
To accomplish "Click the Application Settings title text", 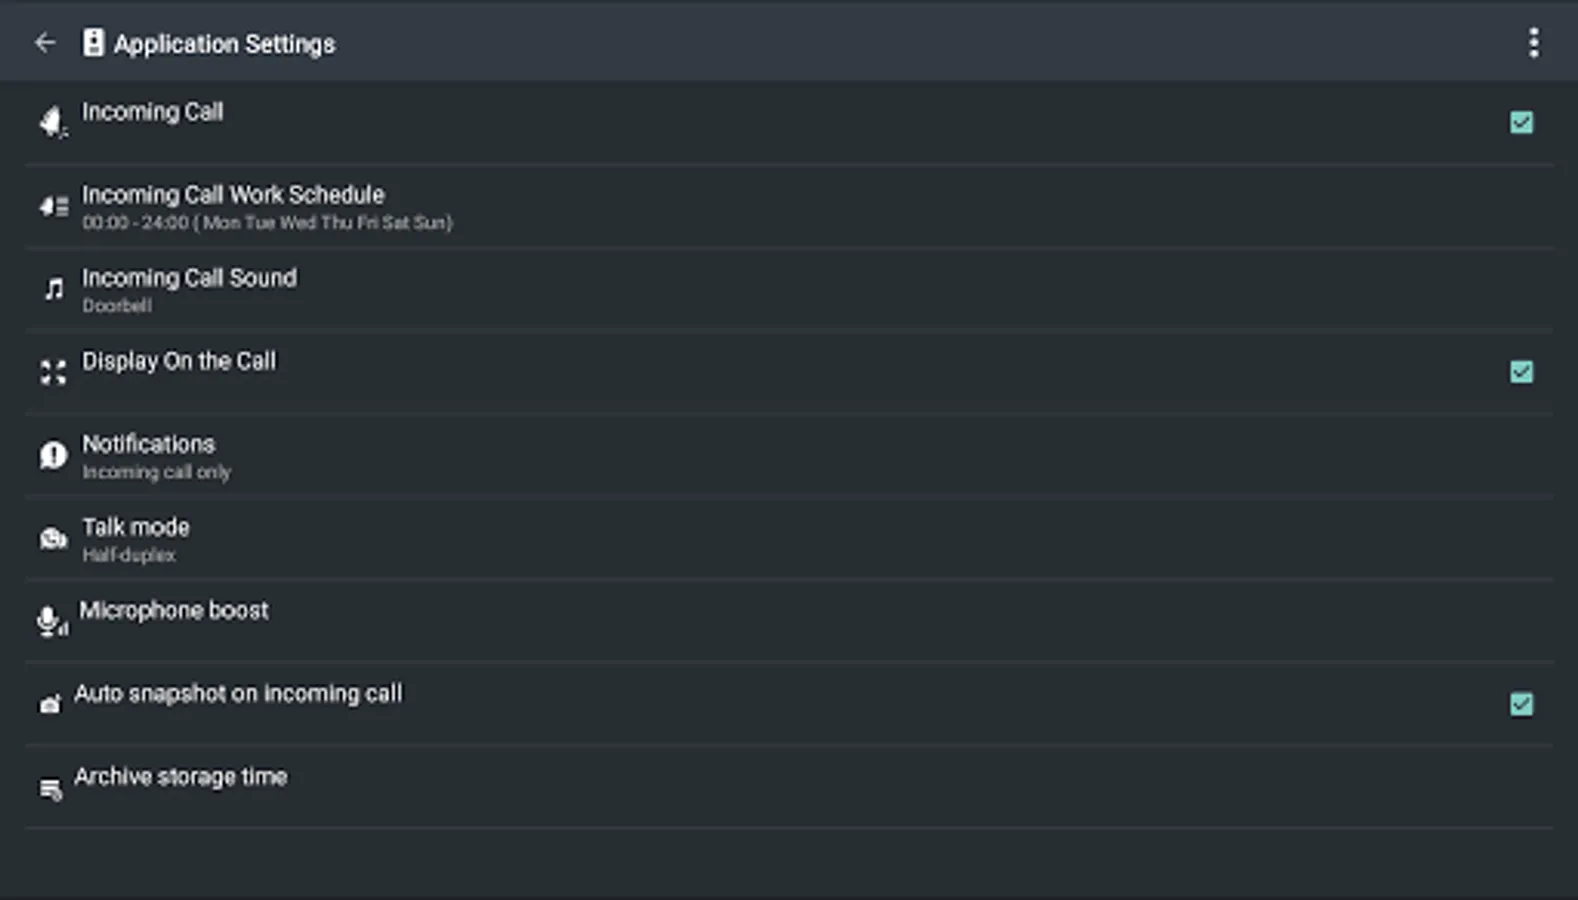I will point(224,44).
